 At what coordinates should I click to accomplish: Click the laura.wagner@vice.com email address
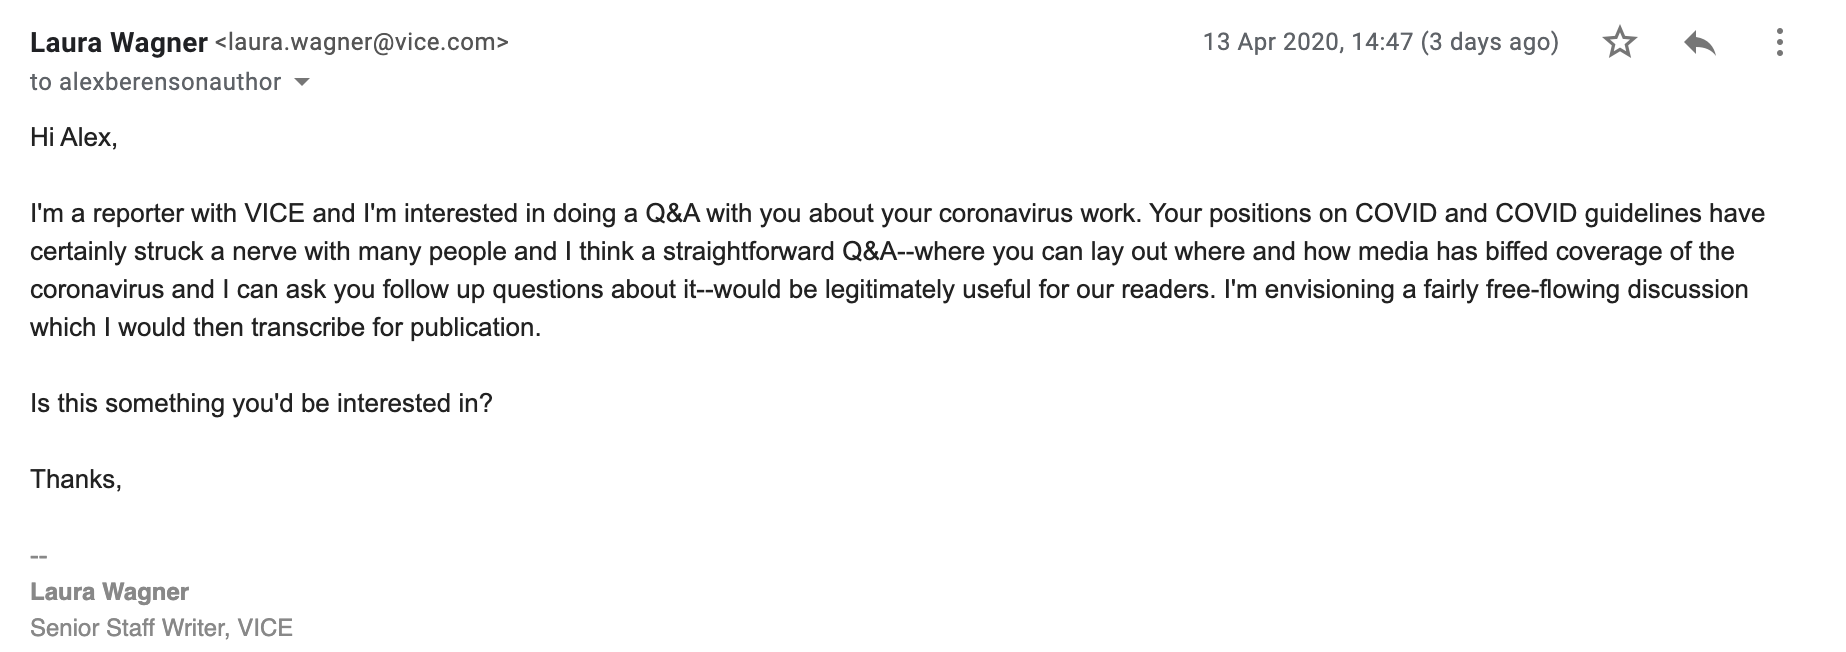(x=362, y=43)
